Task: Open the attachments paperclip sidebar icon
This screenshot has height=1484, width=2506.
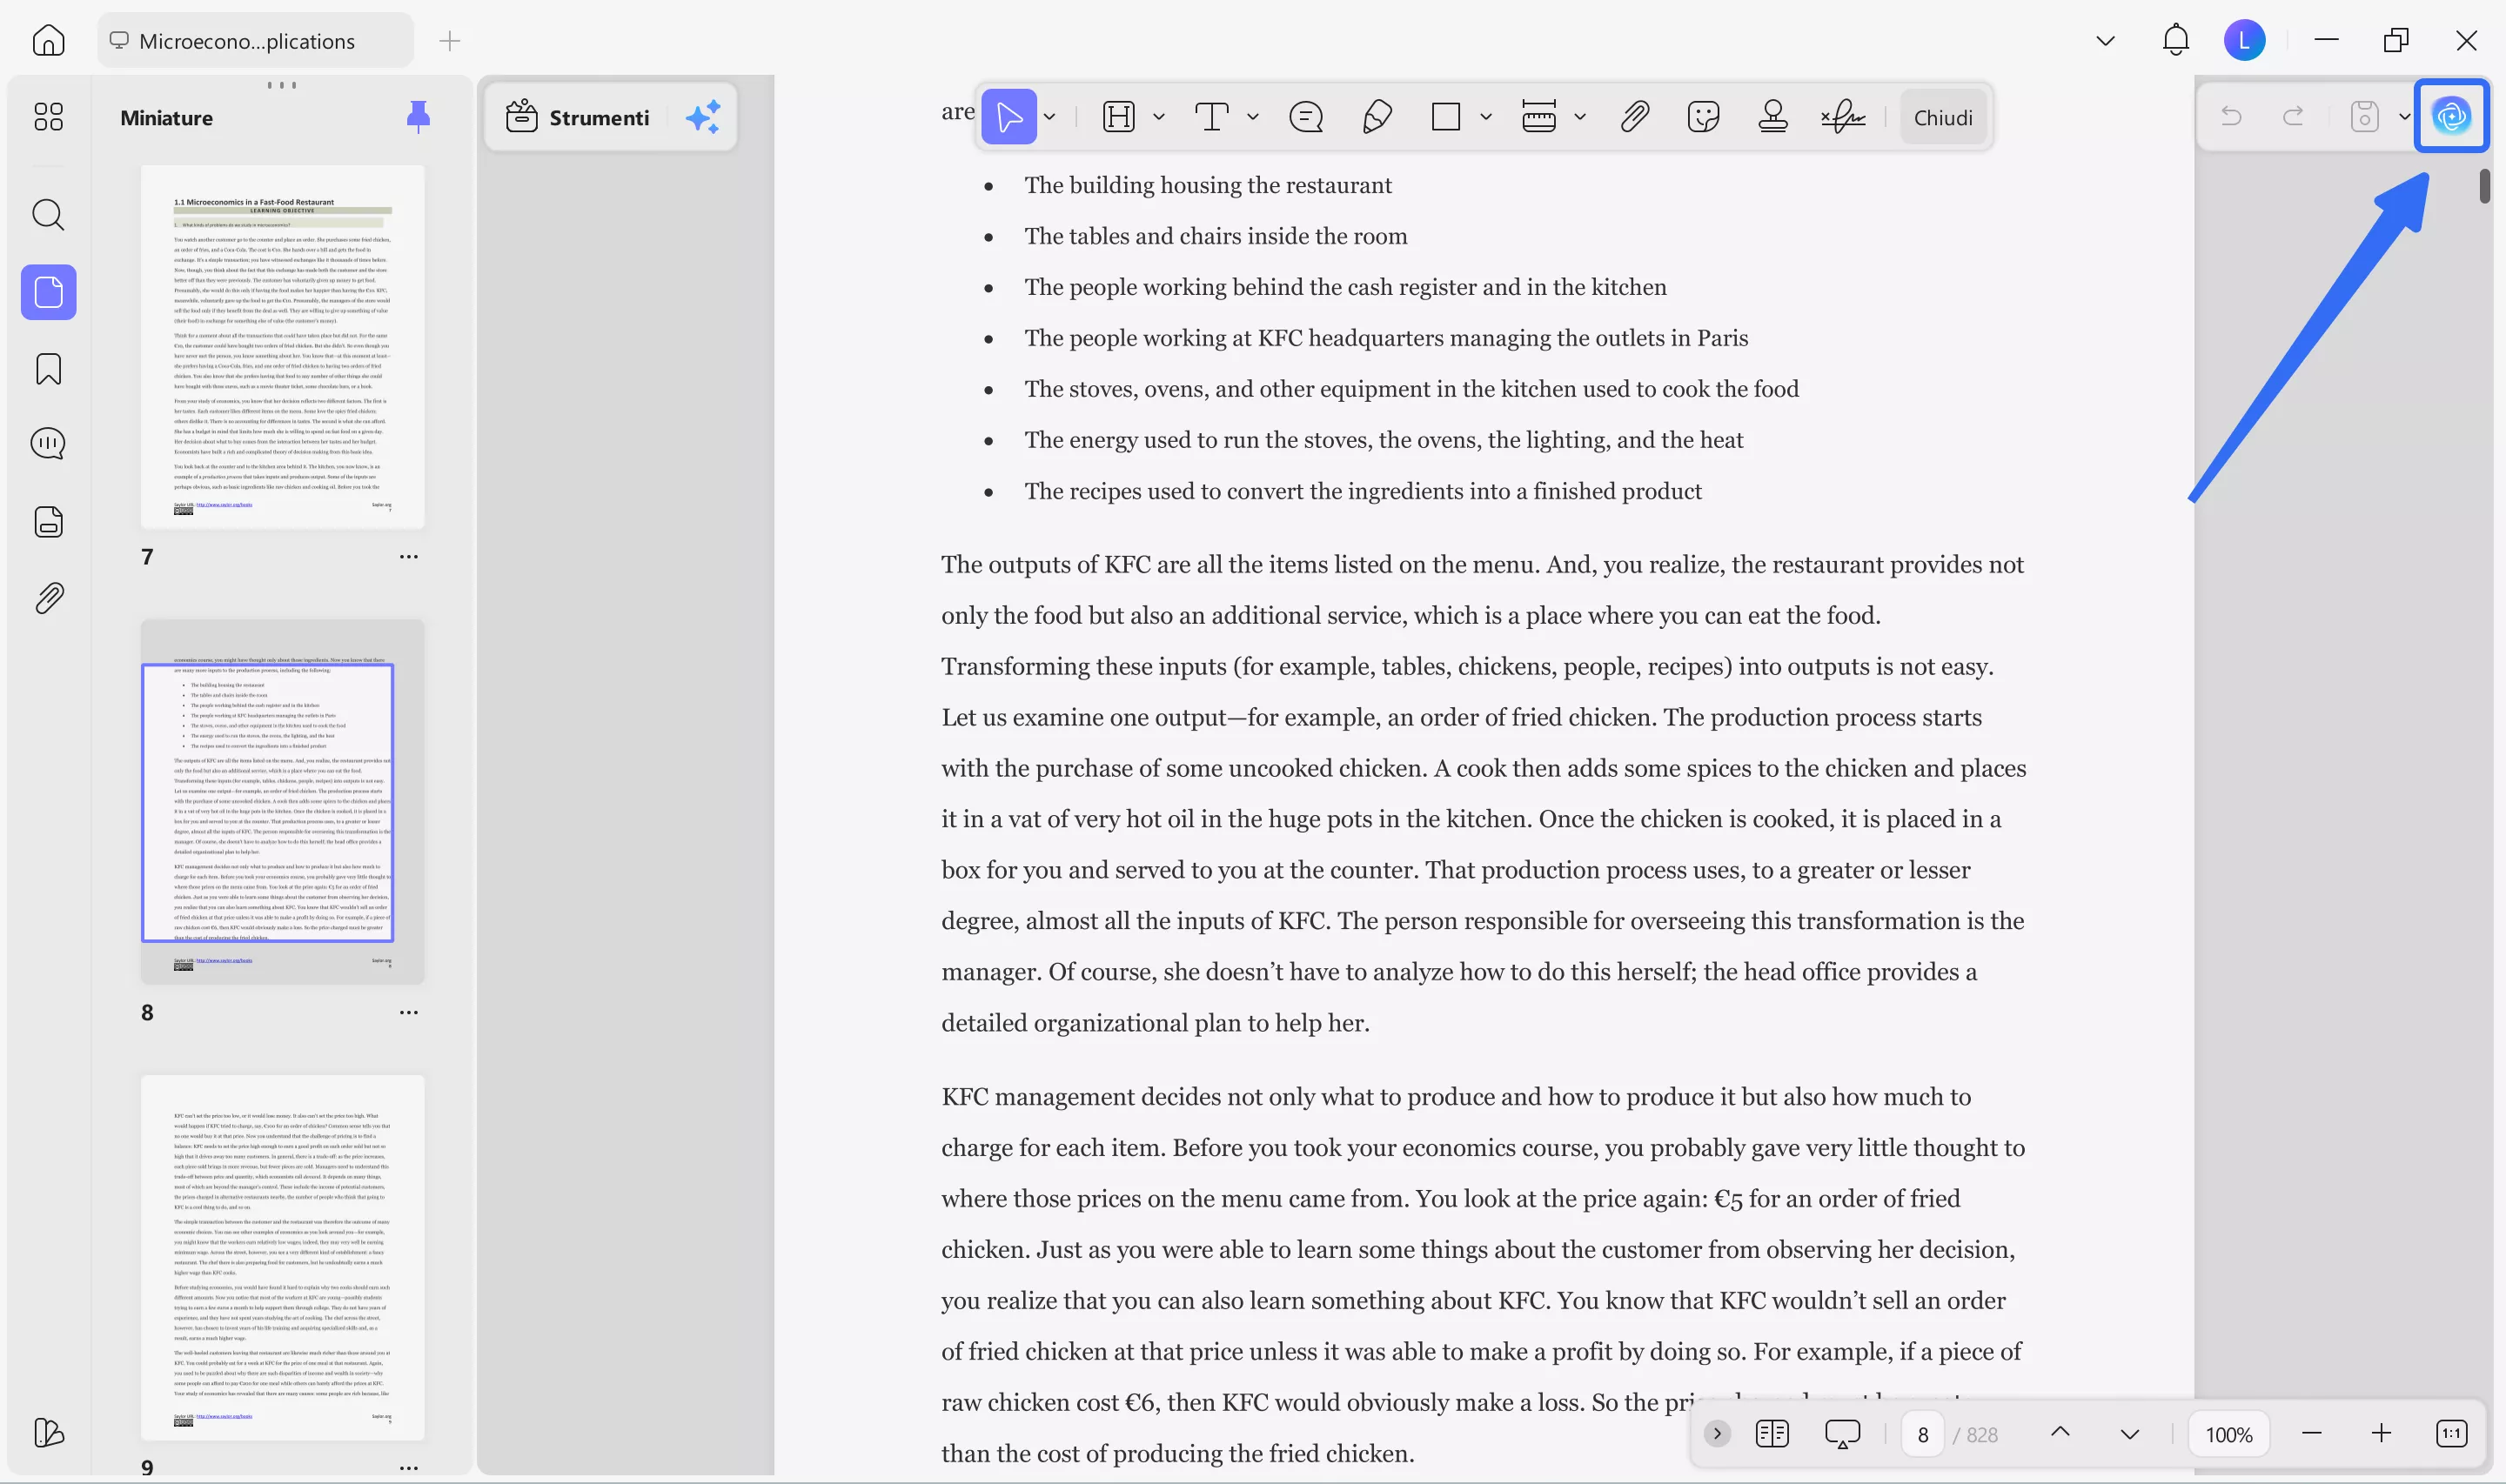Action: pyautogui.click(x=48, y=598)
